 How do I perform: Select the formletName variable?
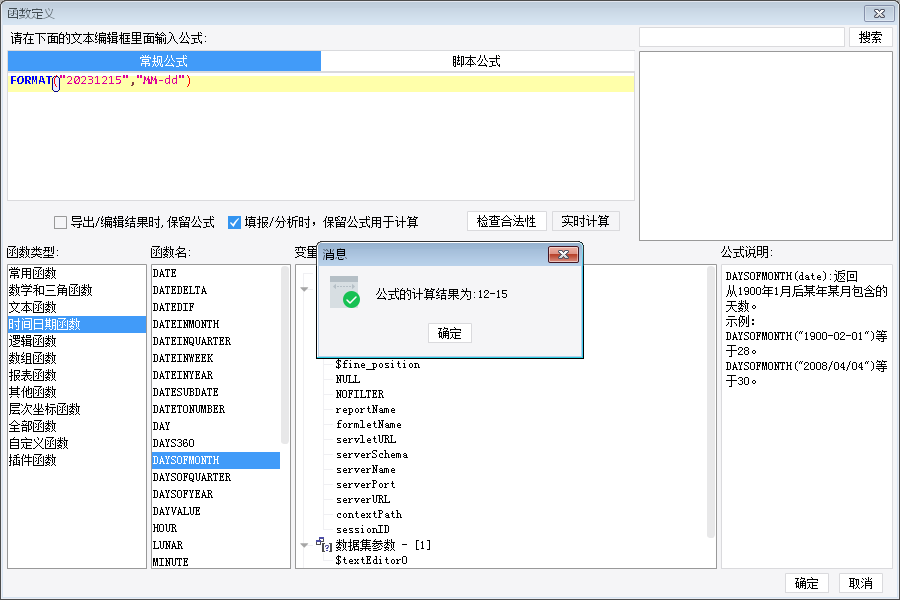click(368, 424)
